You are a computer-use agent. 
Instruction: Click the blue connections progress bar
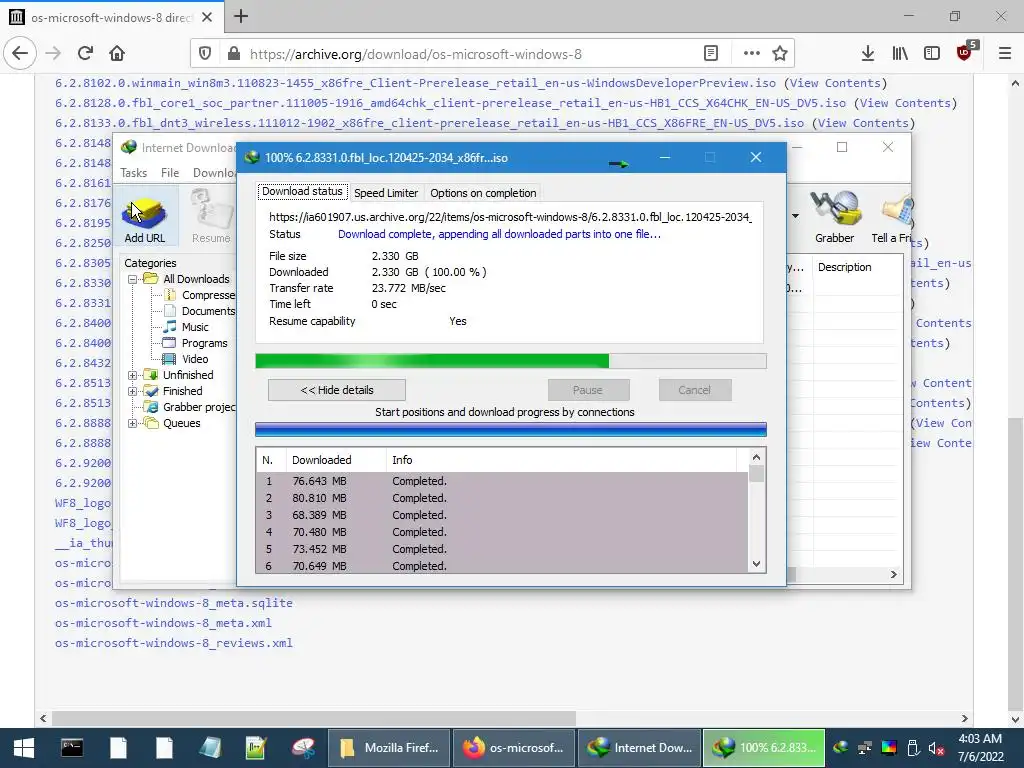coord(511,429)
